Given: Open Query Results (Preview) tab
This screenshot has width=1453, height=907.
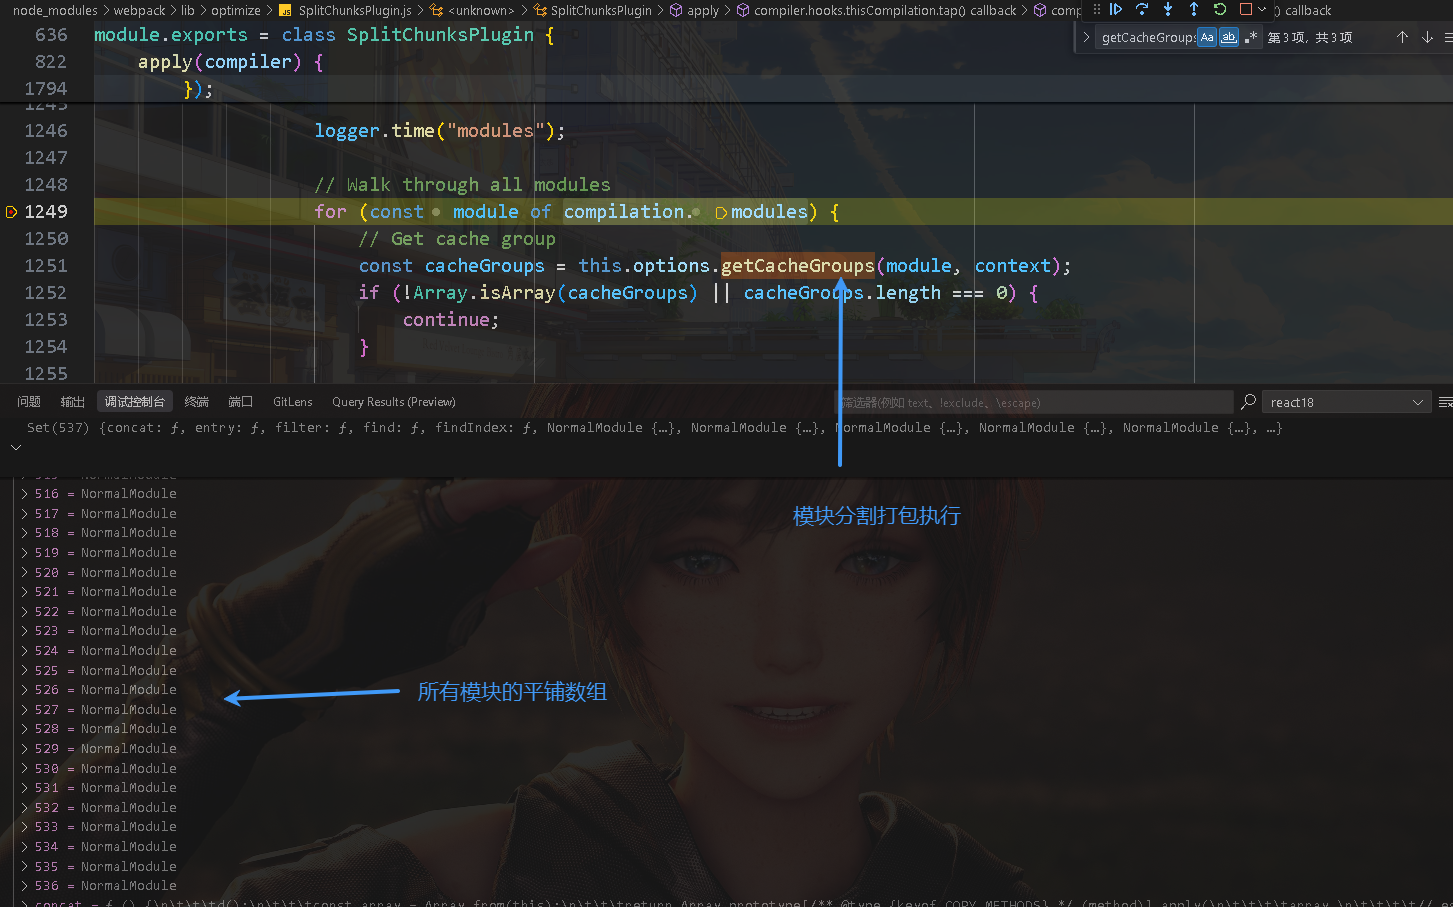Looking at the screenshot, I should coord(394,402).
